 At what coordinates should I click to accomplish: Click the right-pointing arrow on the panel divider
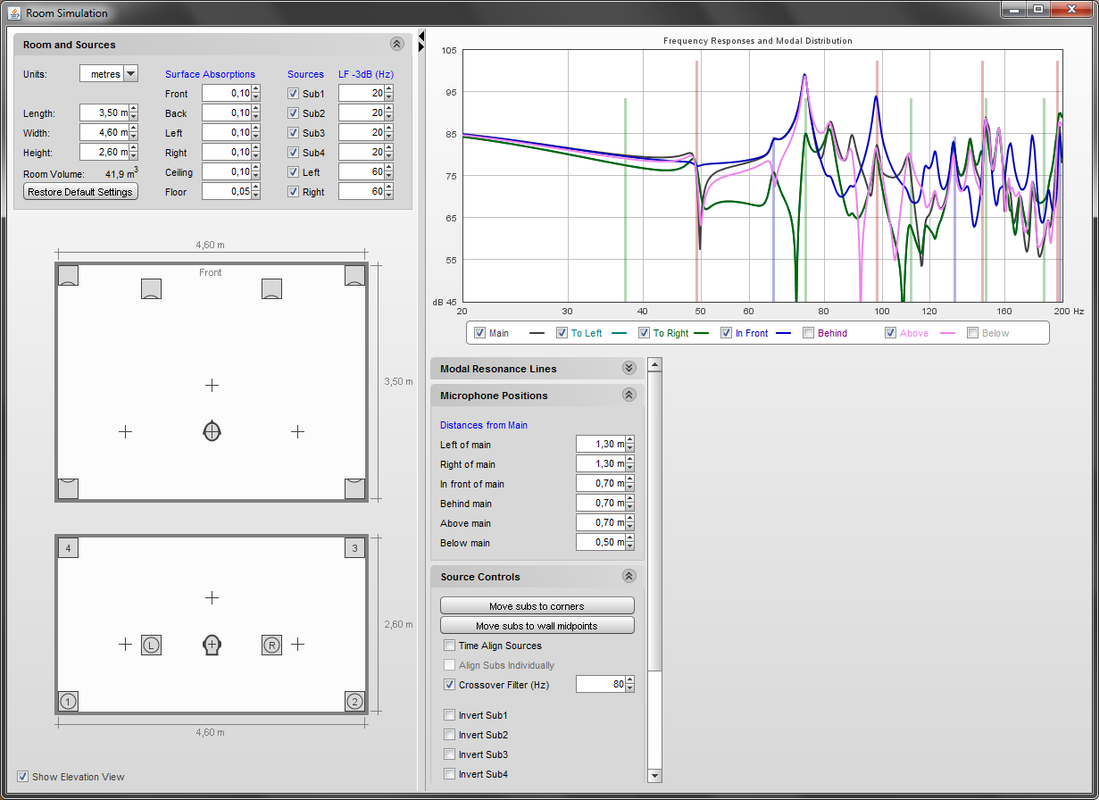point(421,47)
